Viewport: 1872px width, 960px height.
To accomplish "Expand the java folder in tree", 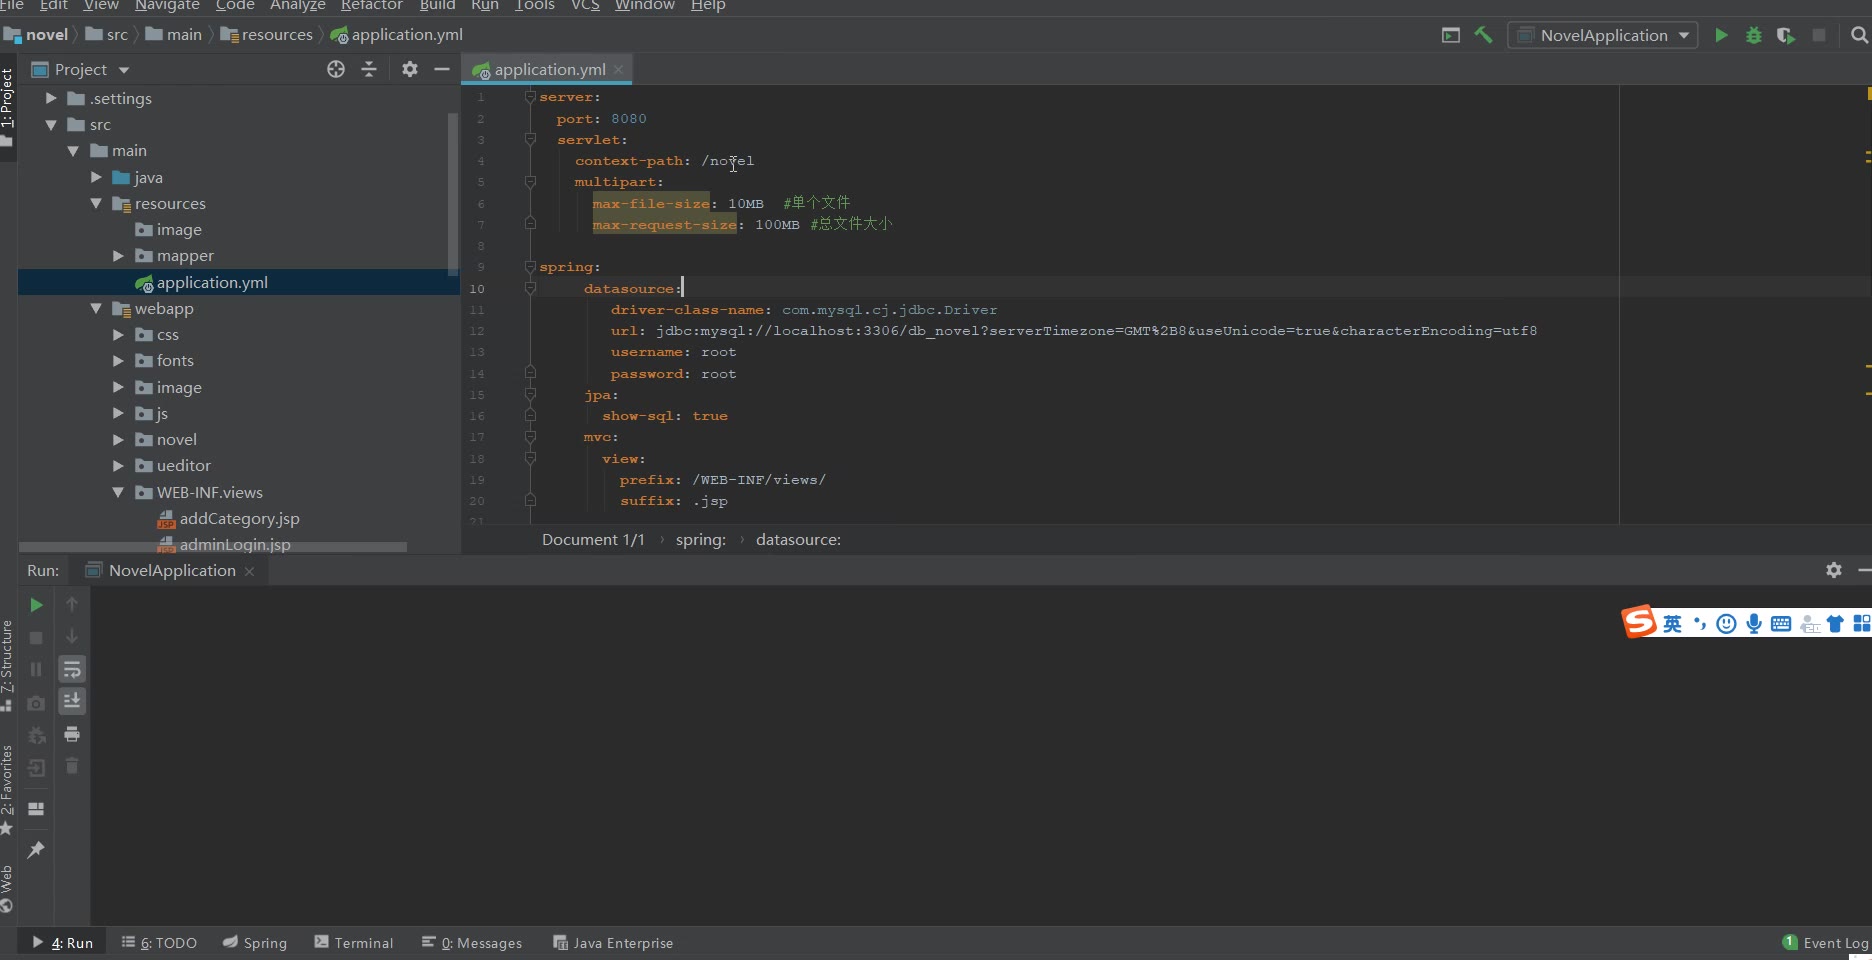I will (97, 177).
